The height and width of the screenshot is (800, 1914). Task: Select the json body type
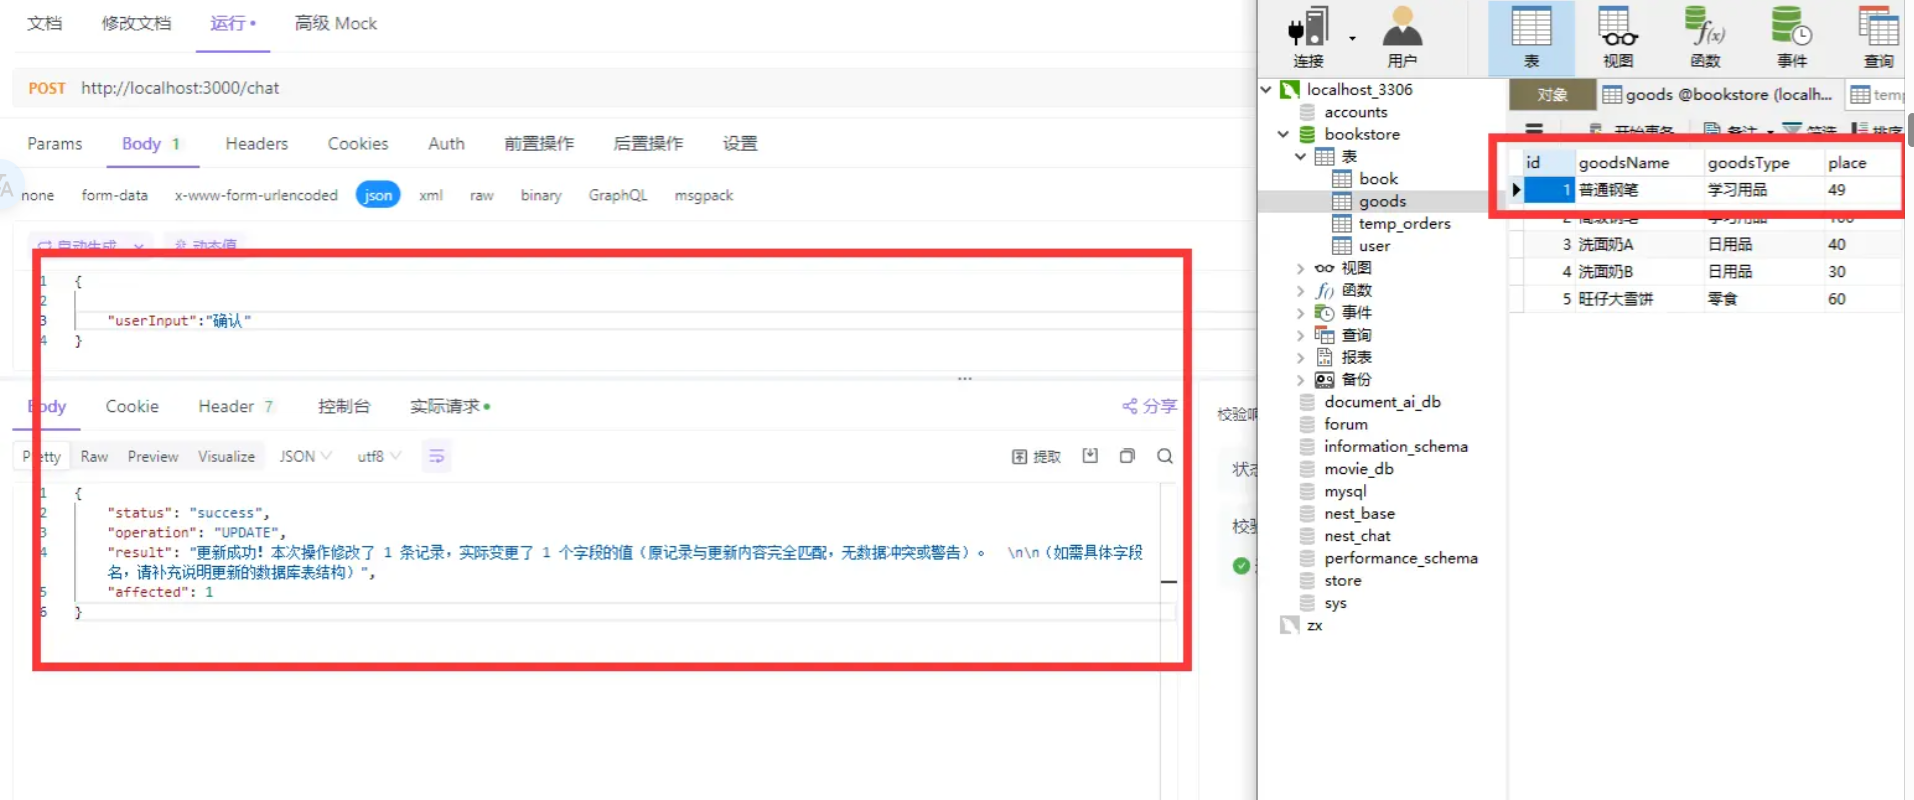click(378, 195)
